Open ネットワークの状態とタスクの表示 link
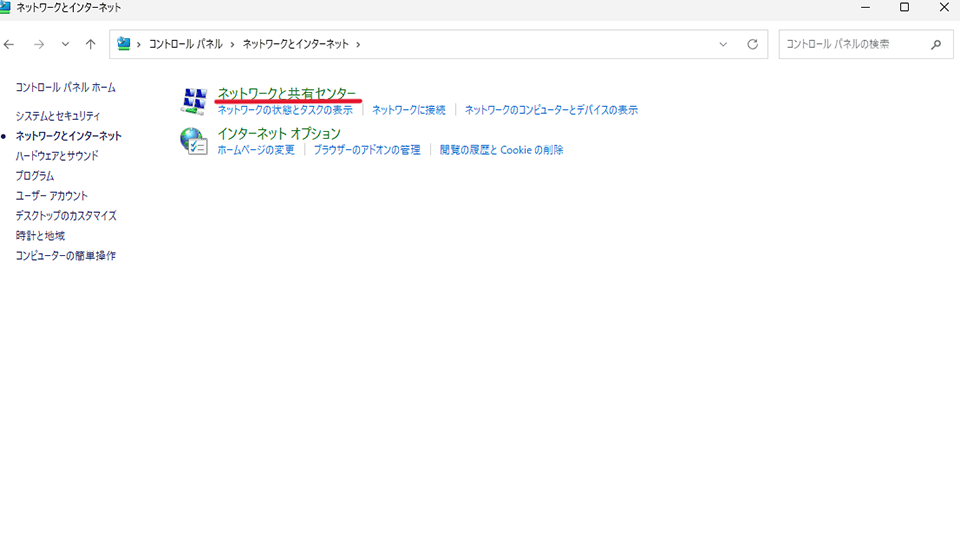The height and width of the screenshot is (538, 960). tap(285, 110)
